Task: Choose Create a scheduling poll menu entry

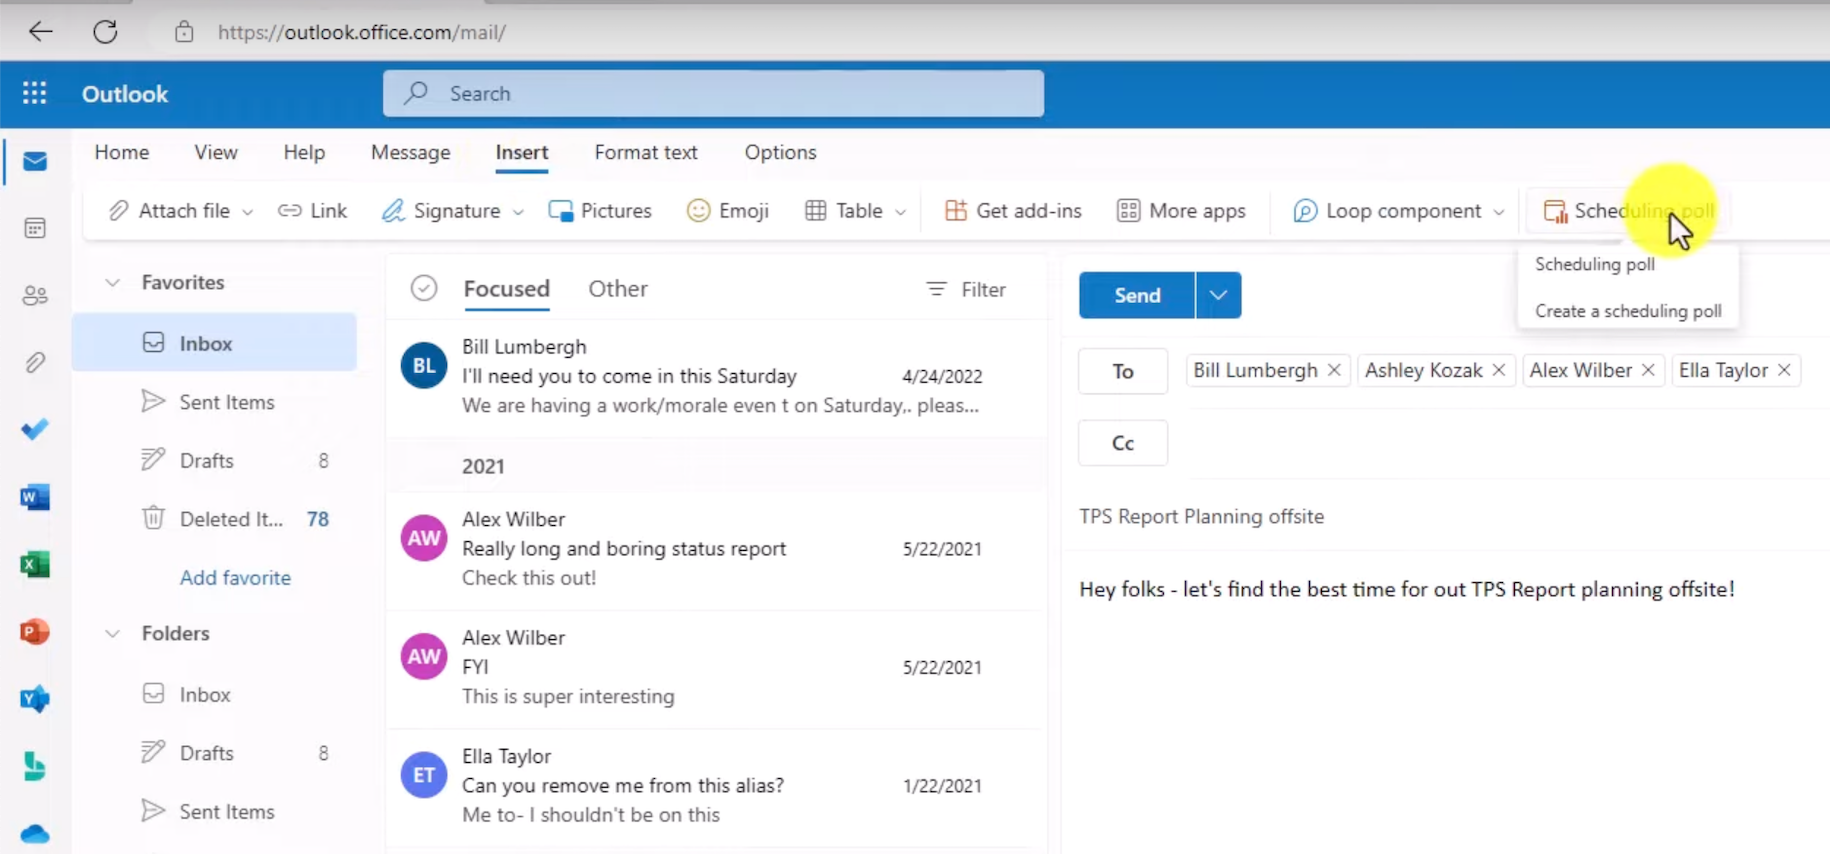Action: [x=1628, y=311]
